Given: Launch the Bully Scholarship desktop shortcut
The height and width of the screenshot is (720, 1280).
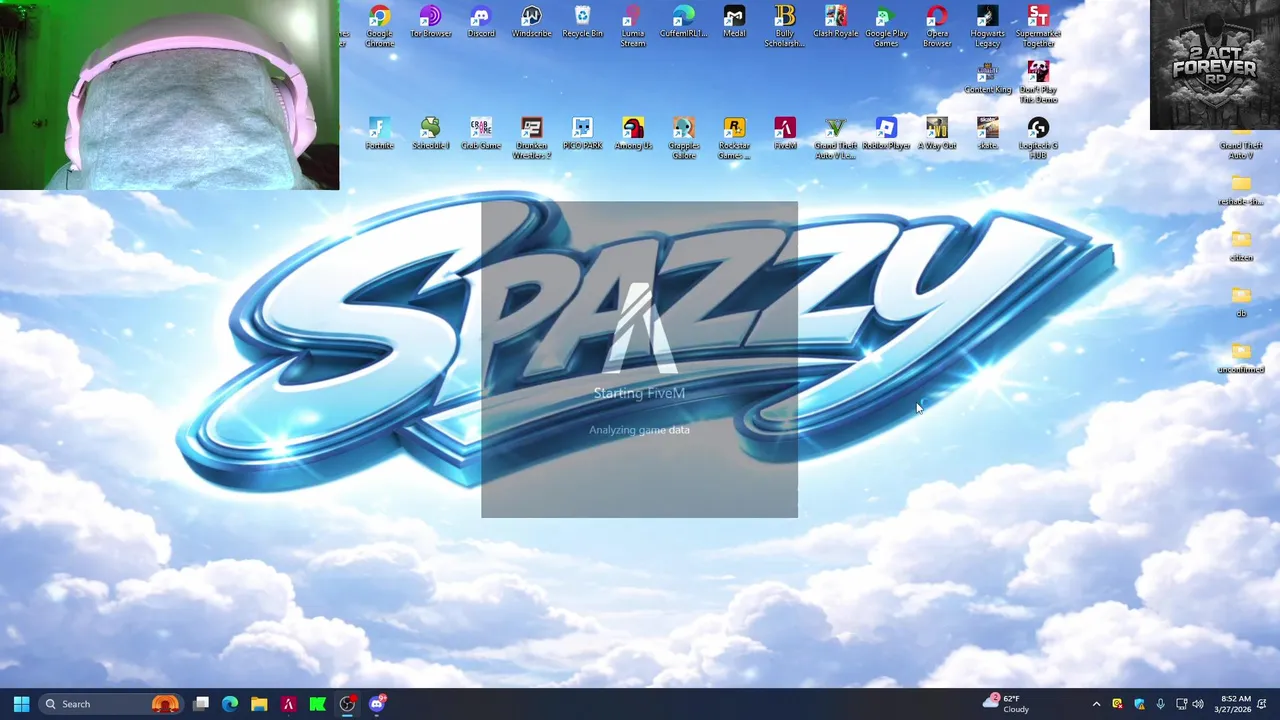Looking at the screenshot, I should [785, 26].
